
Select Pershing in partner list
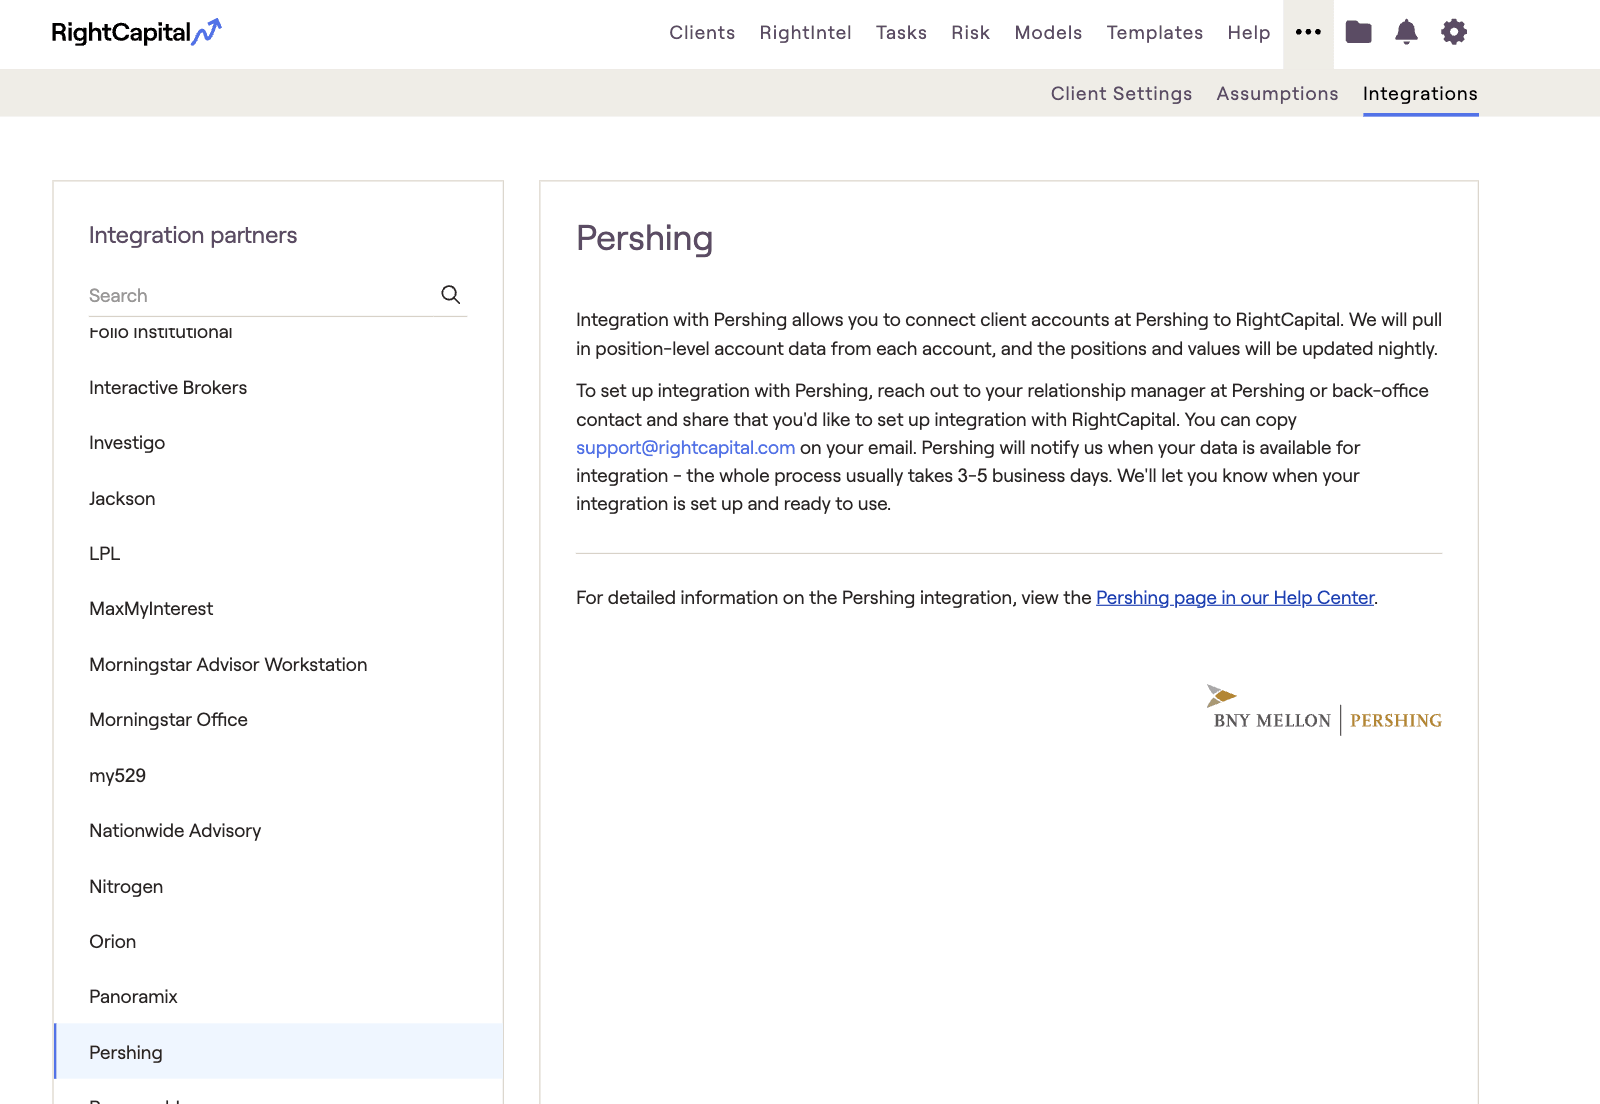pos(278,1052)
